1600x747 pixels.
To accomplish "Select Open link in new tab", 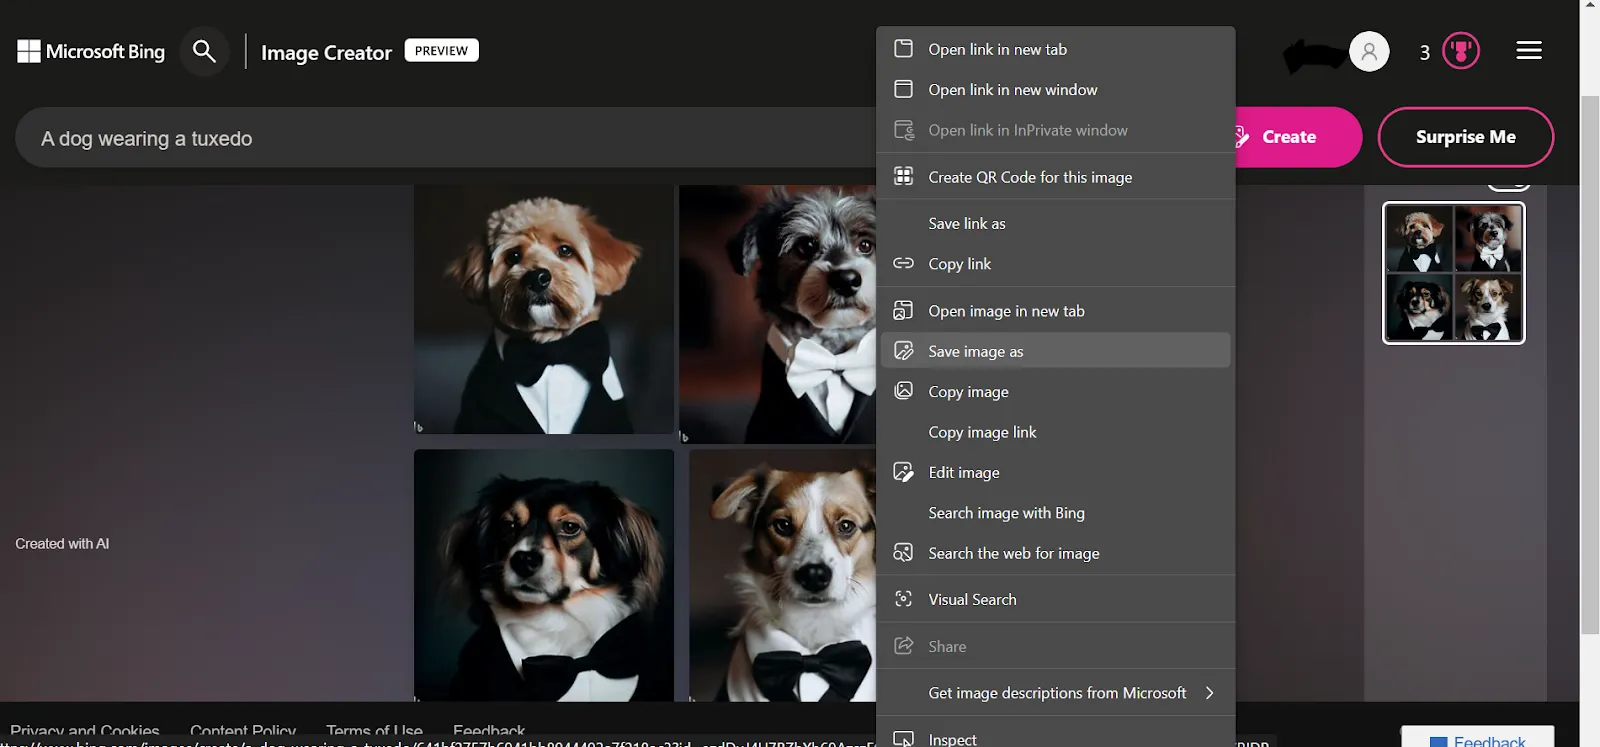I will click(x=997, y=49).
